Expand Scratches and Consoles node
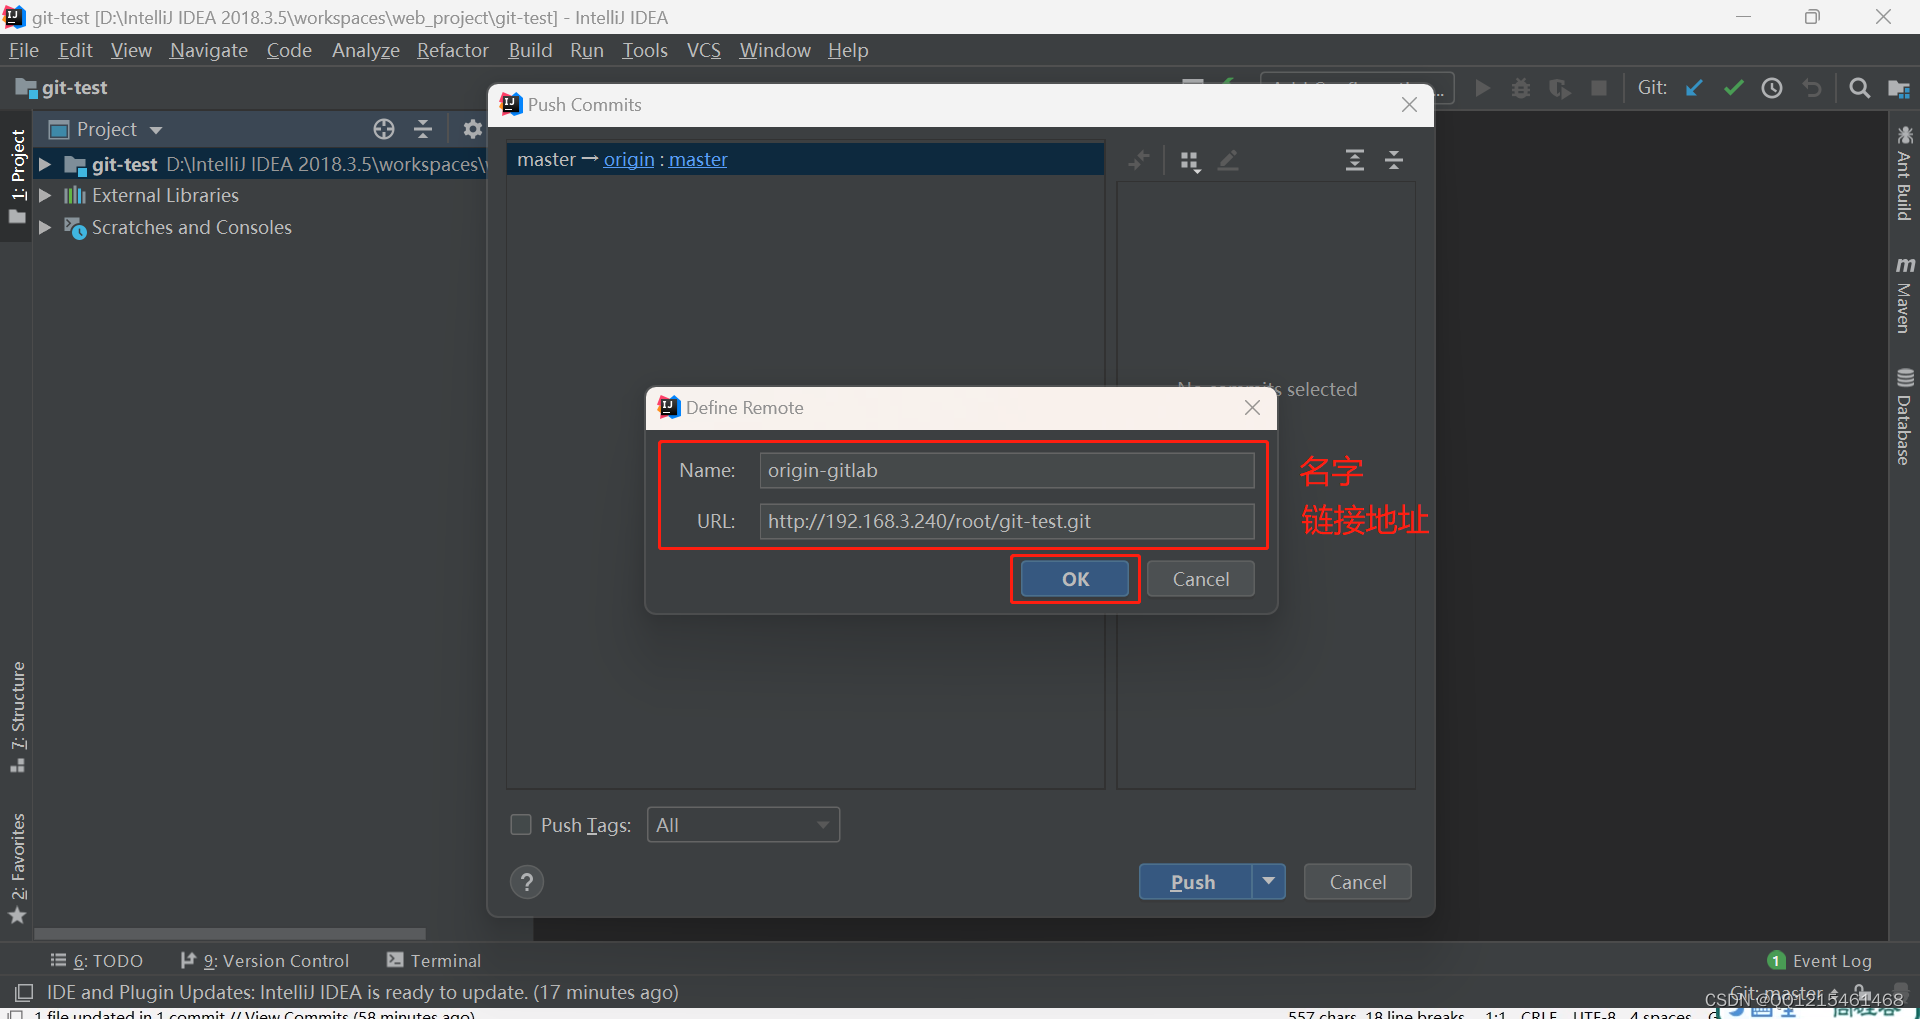This screenshot has height=1019, width=1920. tap(45, 228)
